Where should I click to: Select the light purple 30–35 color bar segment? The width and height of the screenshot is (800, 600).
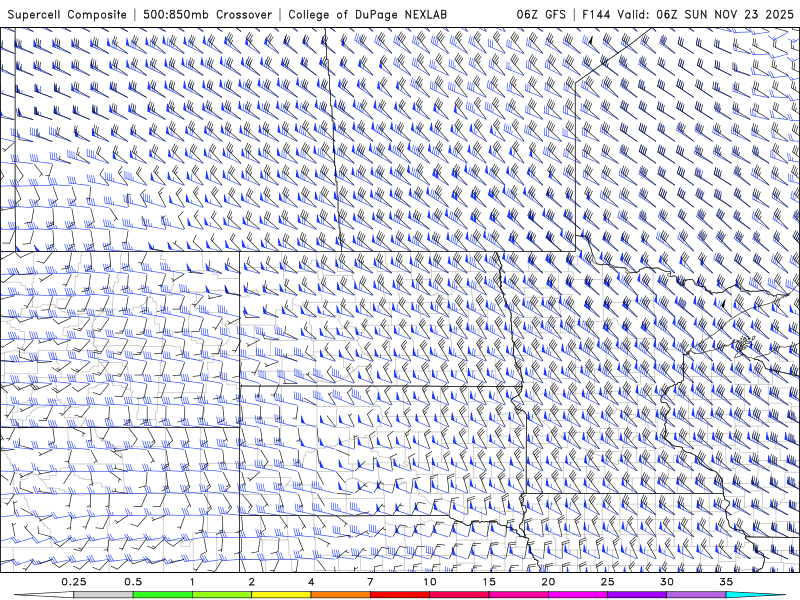[x=696, y=595]
